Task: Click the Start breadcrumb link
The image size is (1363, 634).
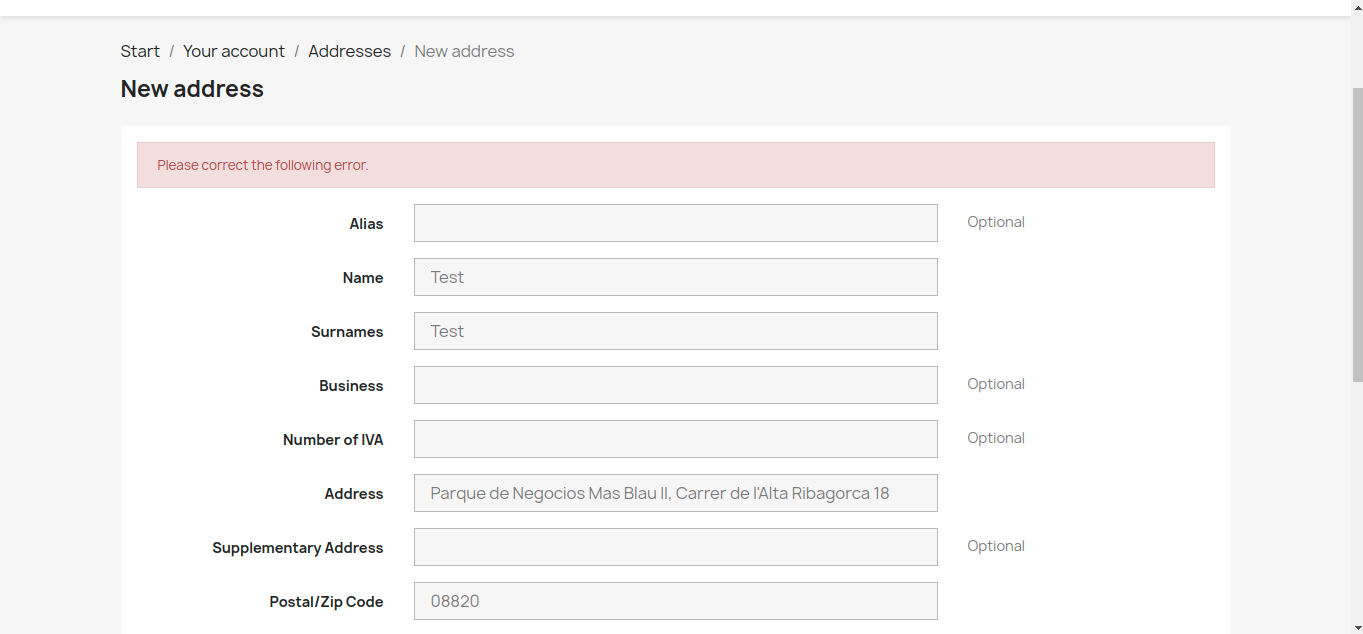Action: click(x=140, y=51)
